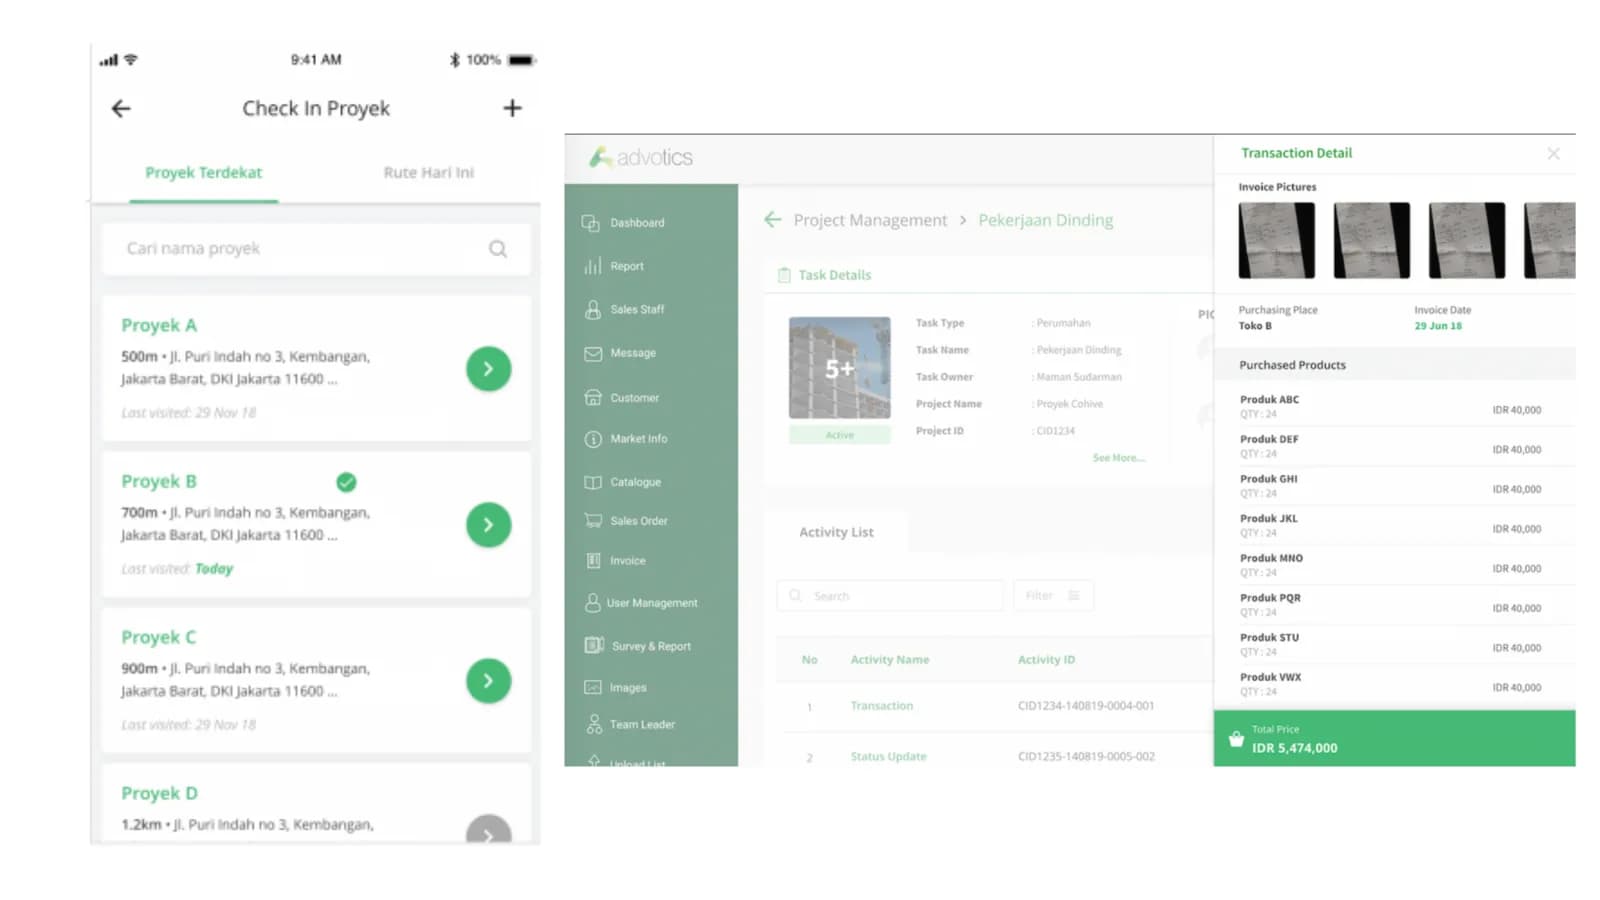Select the Activity List tab

pos(836,532)
